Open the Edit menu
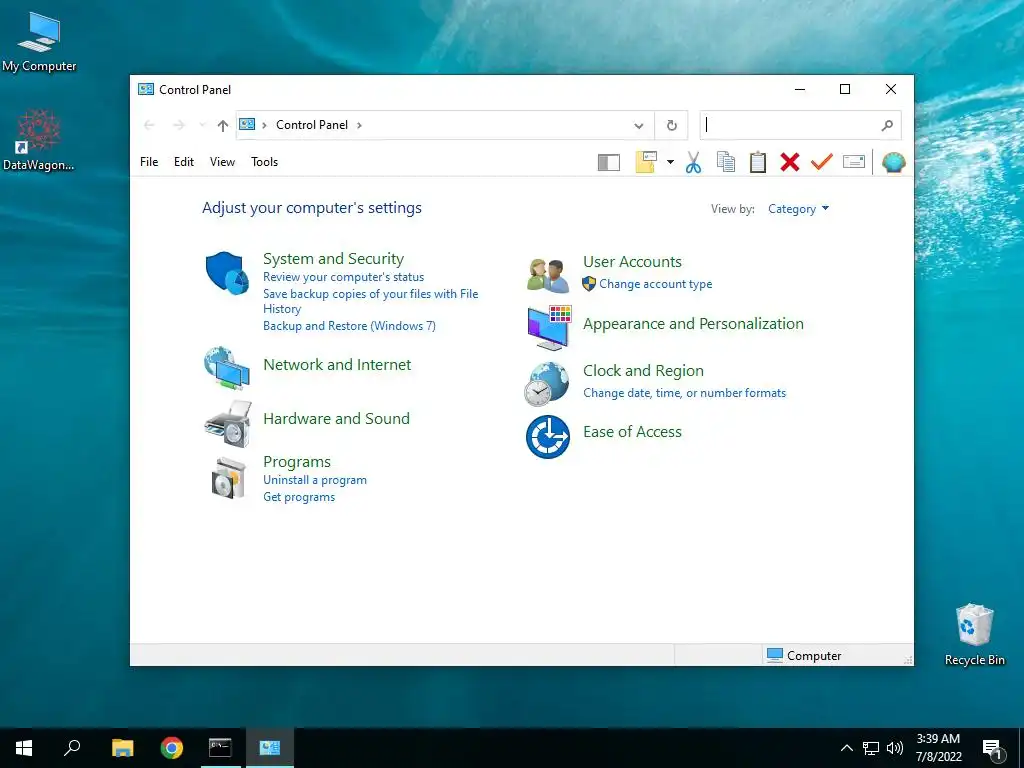This screenshot has width=1024, height=768. pyautogui.click(x=184, y=162)
